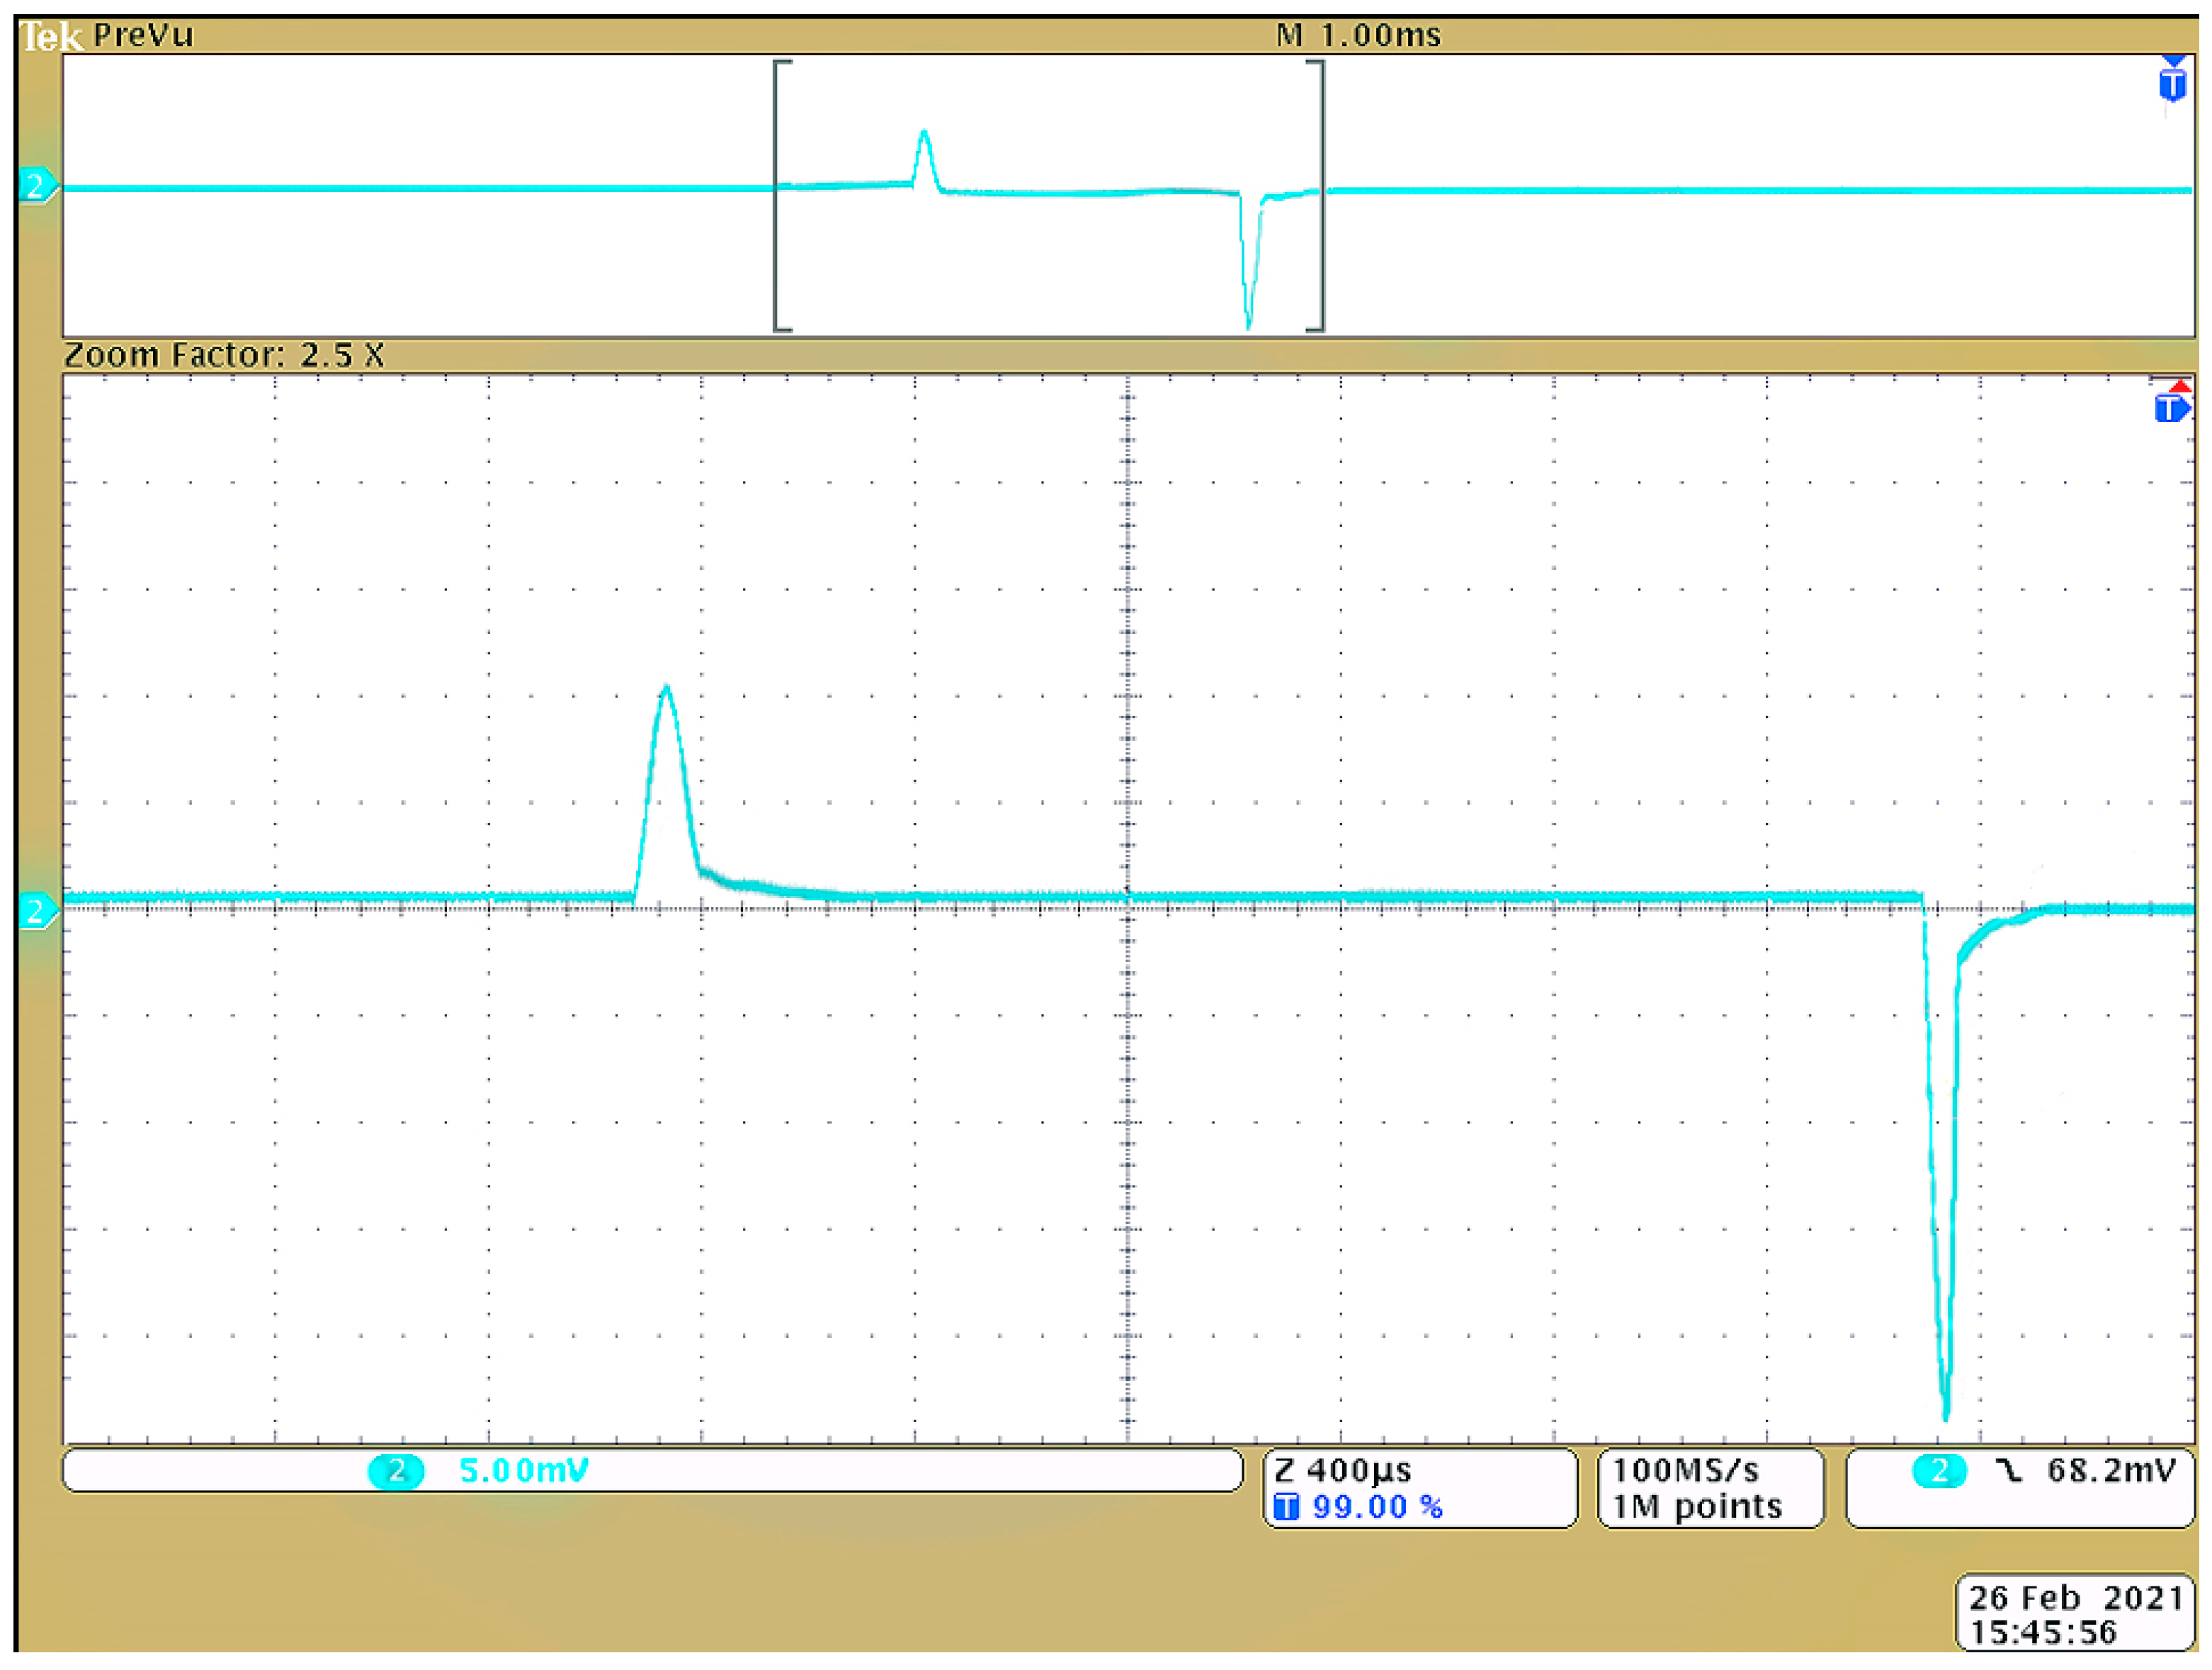
Task: Click the PreVu acquisition status label
Action: [143, 36]
